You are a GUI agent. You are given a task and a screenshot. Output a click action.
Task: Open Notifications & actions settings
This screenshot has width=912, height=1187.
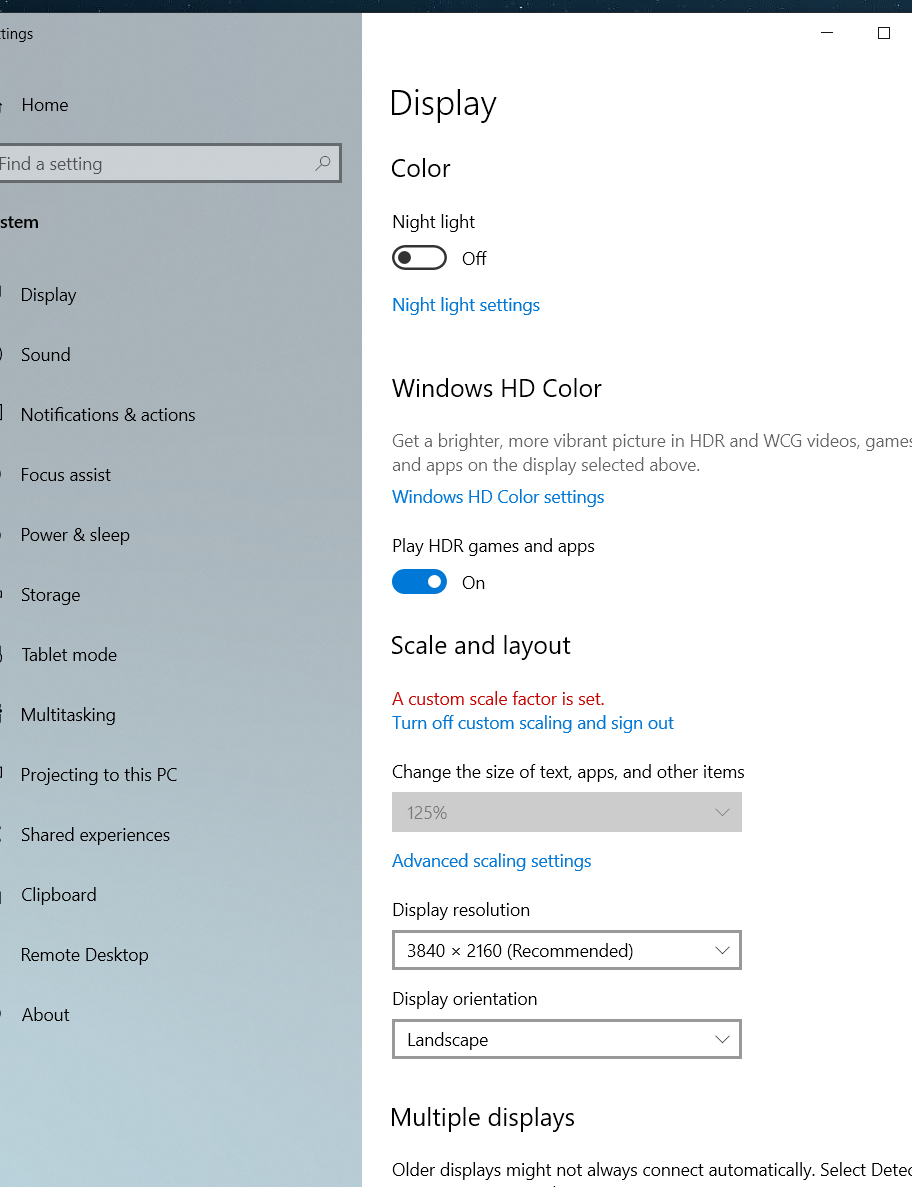coord(107,415)
